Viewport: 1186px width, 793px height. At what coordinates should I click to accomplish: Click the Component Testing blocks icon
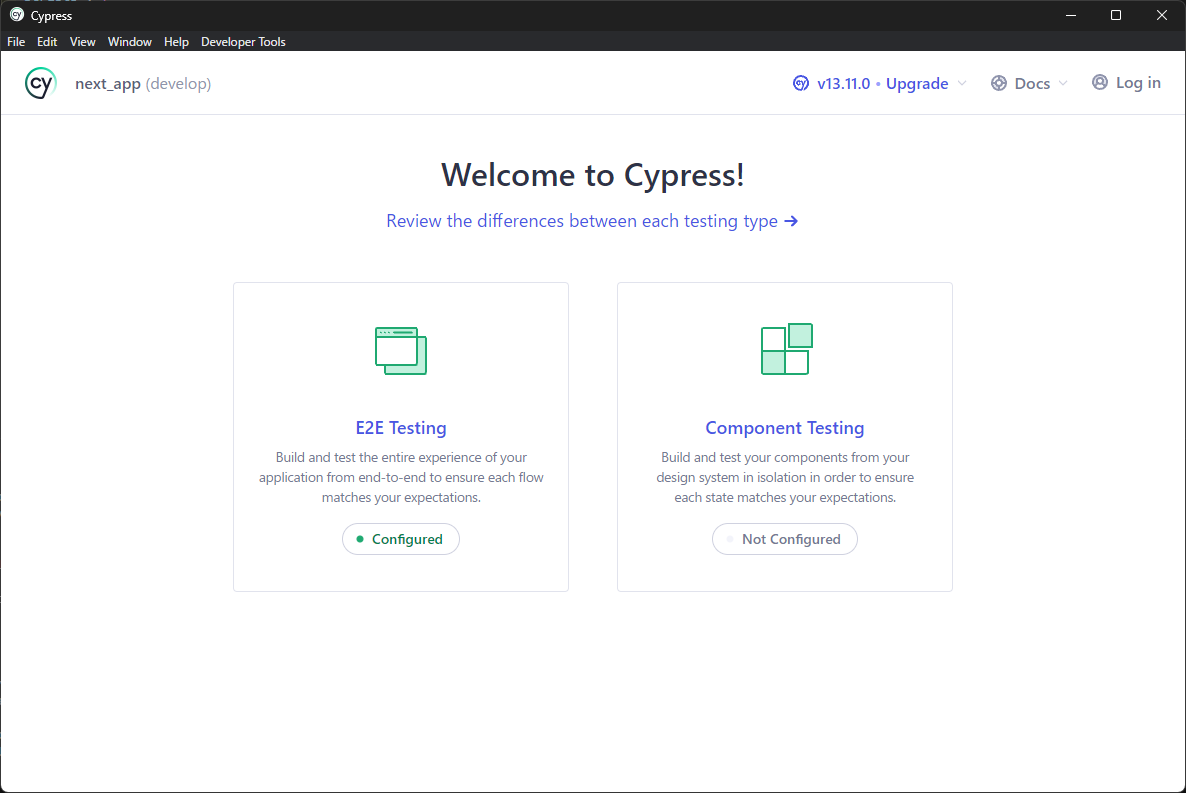[x=787, y=349]
